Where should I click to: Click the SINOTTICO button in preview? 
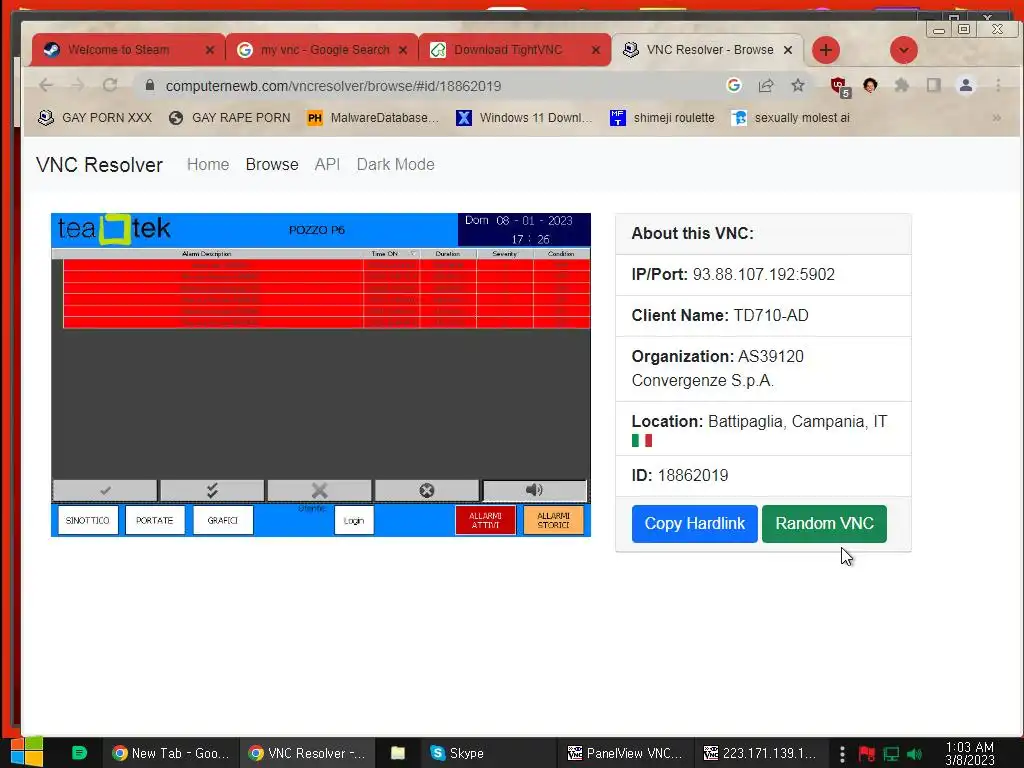[88, 520]
